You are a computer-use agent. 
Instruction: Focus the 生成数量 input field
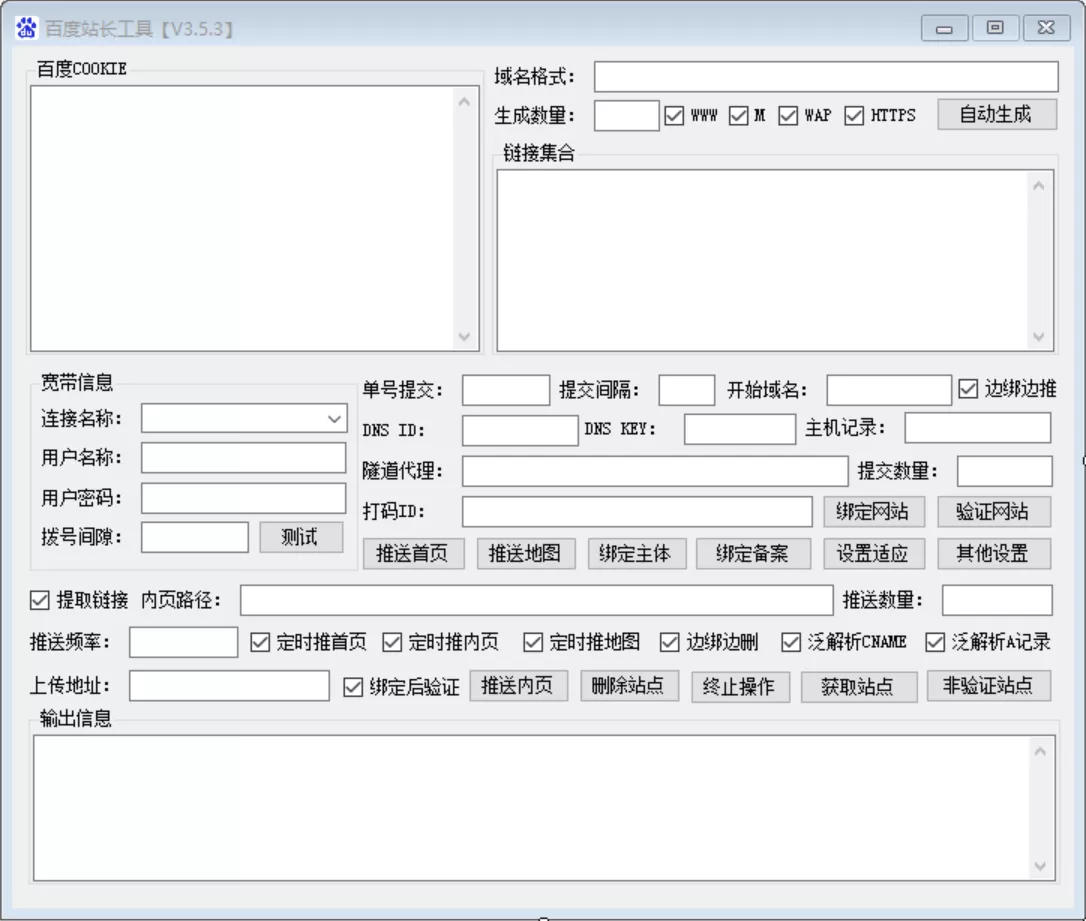point(626,116)
